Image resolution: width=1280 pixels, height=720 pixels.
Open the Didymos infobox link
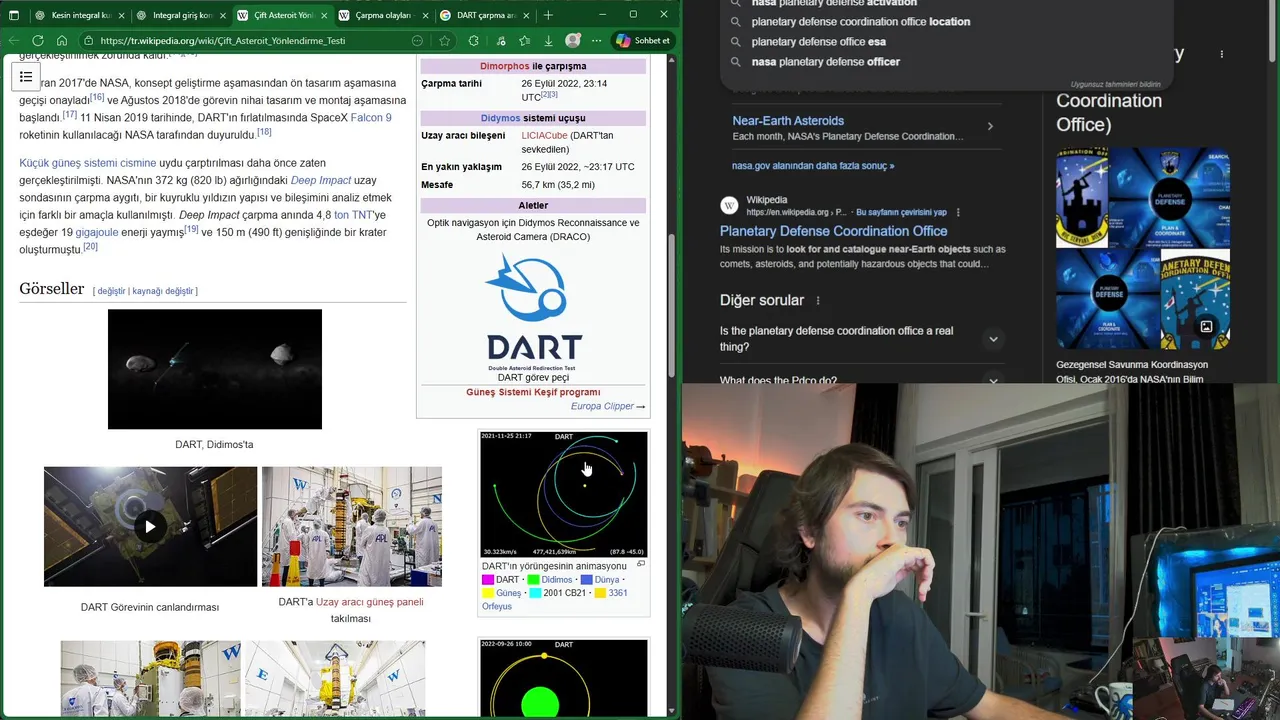[x=500, y=118]
